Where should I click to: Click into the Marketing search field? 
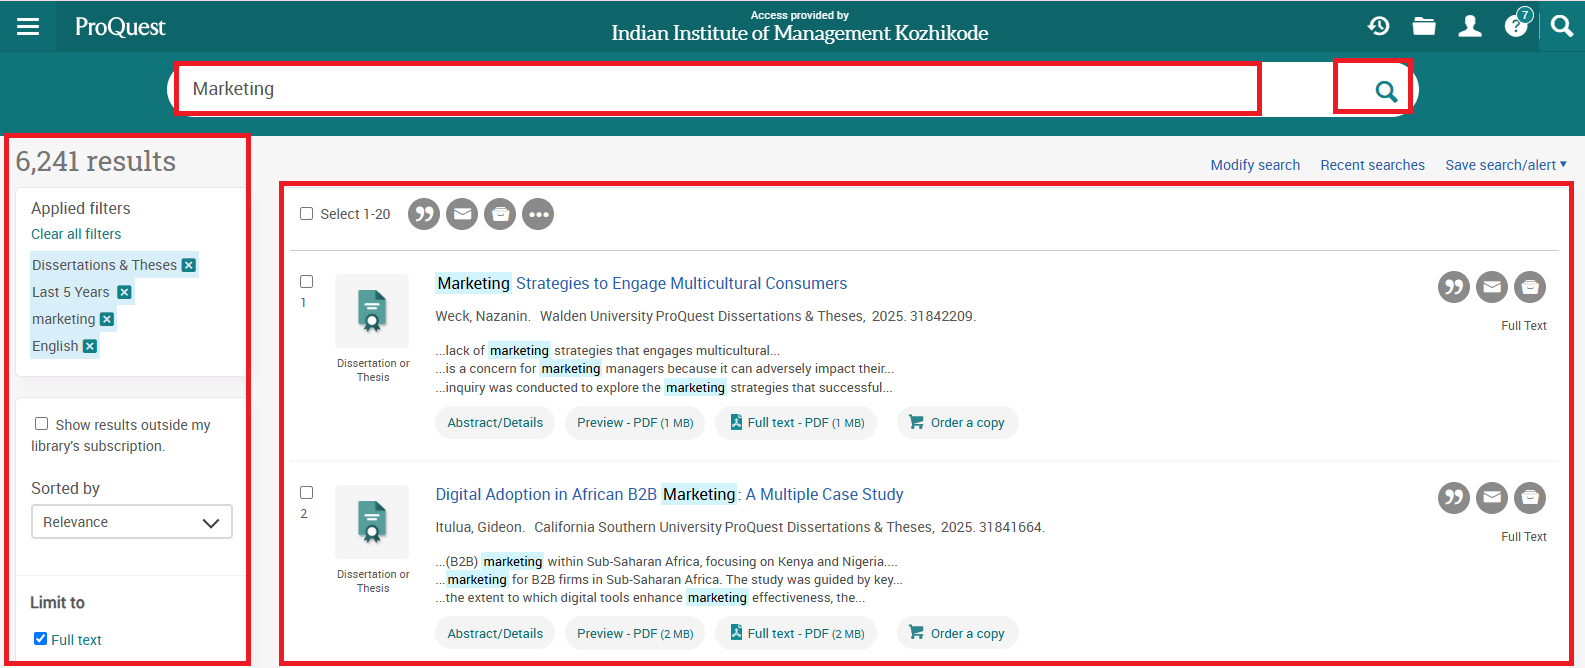click(716, 89)
